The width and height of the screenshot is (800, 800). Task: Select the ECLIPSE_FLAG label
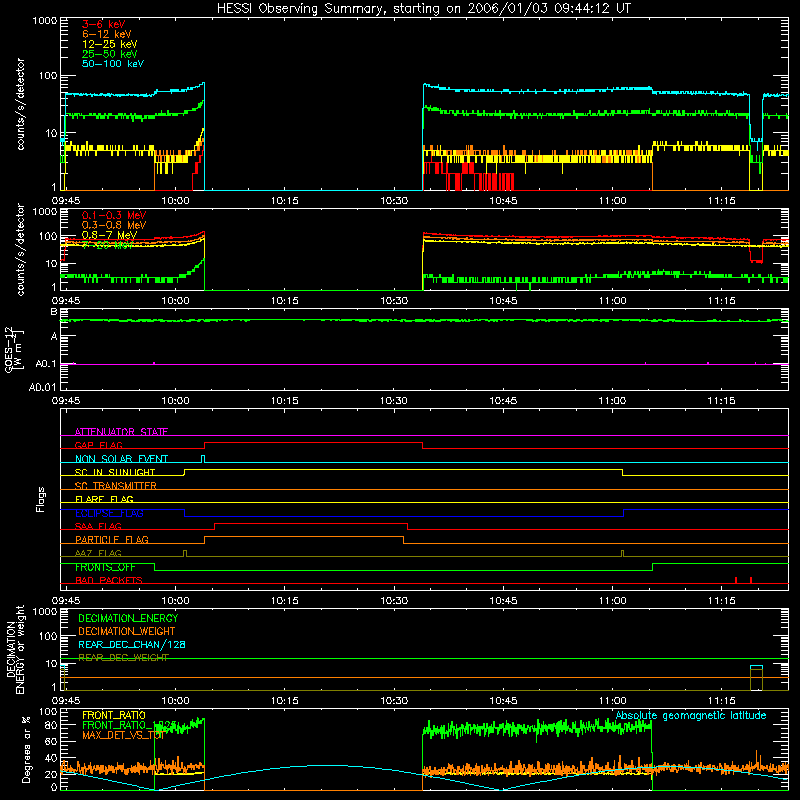pyautogui.click(x=109, y=513)
